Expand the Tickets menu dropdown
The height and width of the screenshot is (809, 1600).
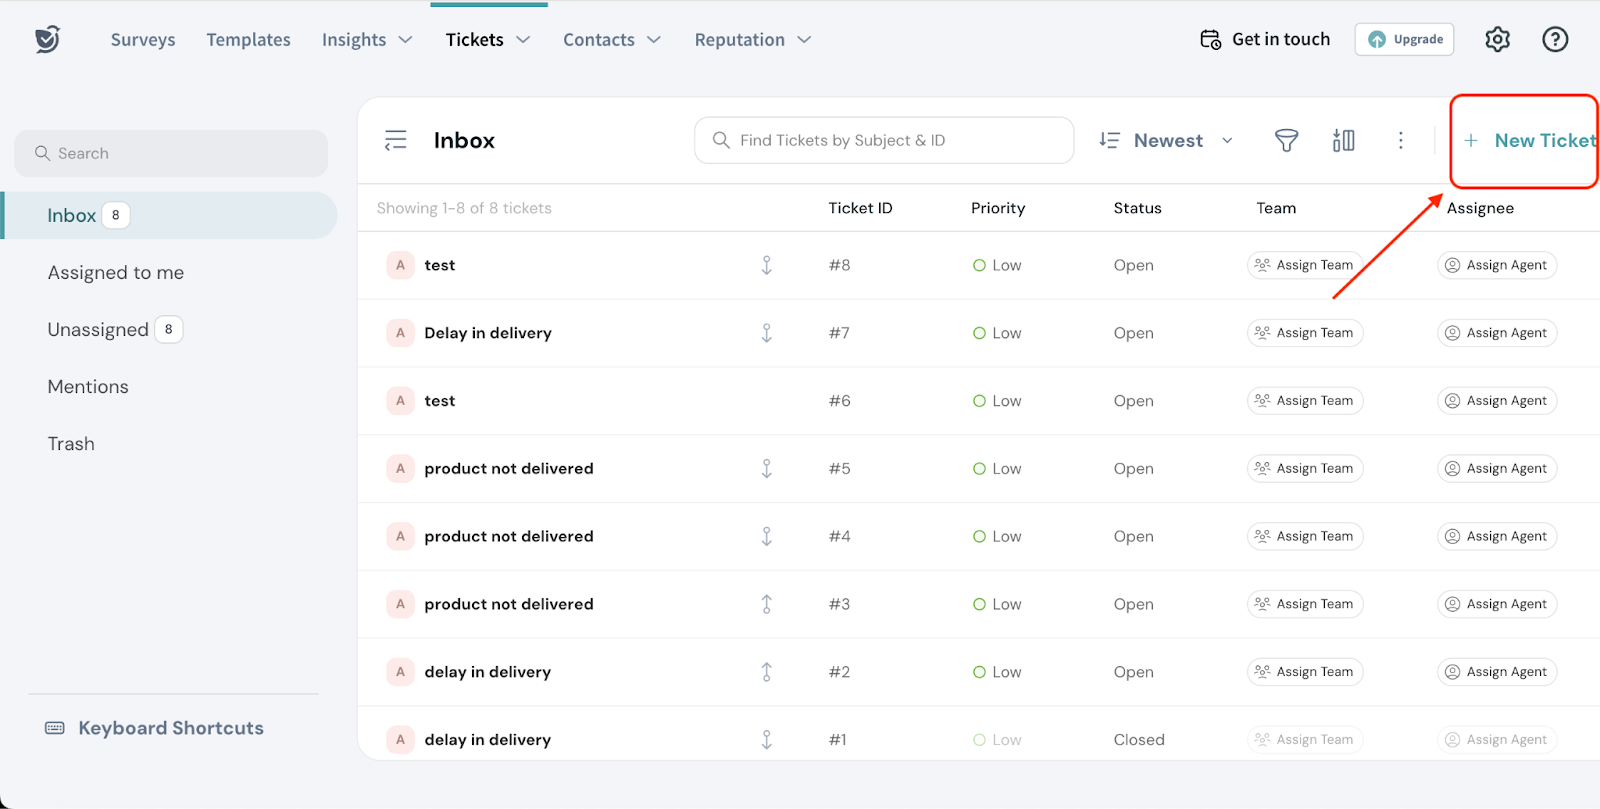[488, 40]
